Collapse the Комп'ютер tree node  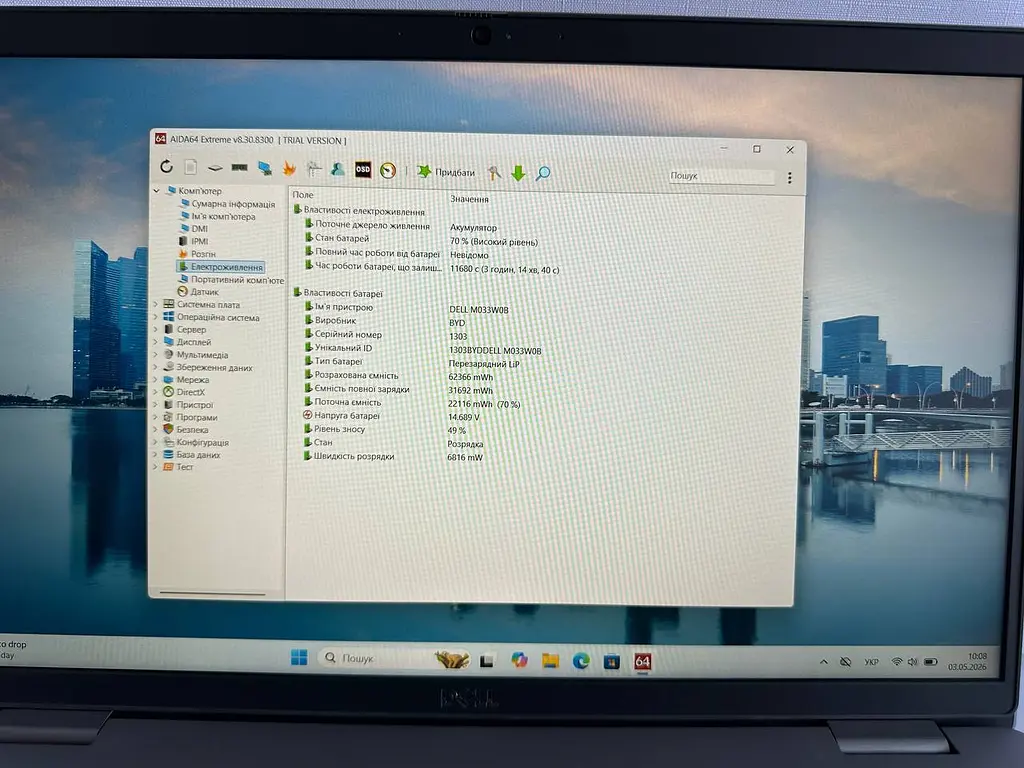(x=156, y=191)
